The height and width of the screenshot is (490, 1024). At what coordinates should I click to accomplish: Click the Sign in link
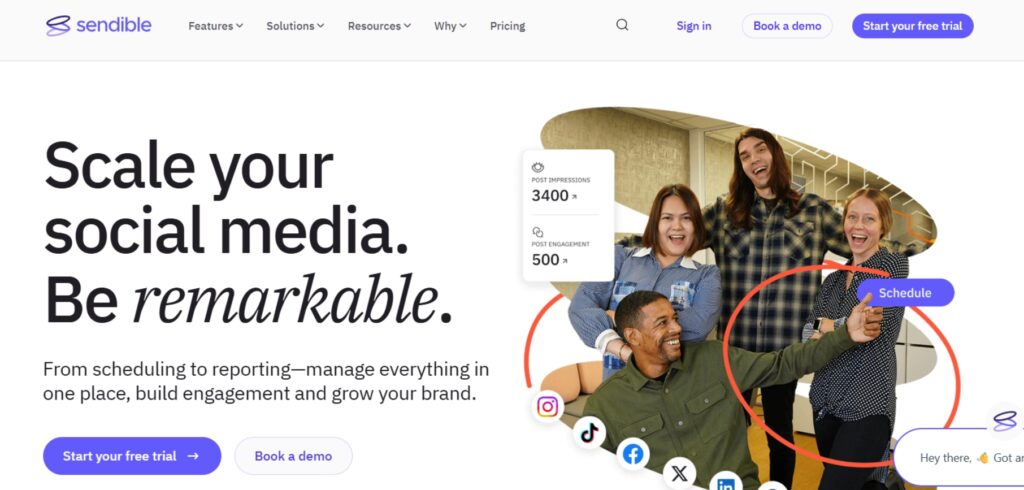click(694, 26)
